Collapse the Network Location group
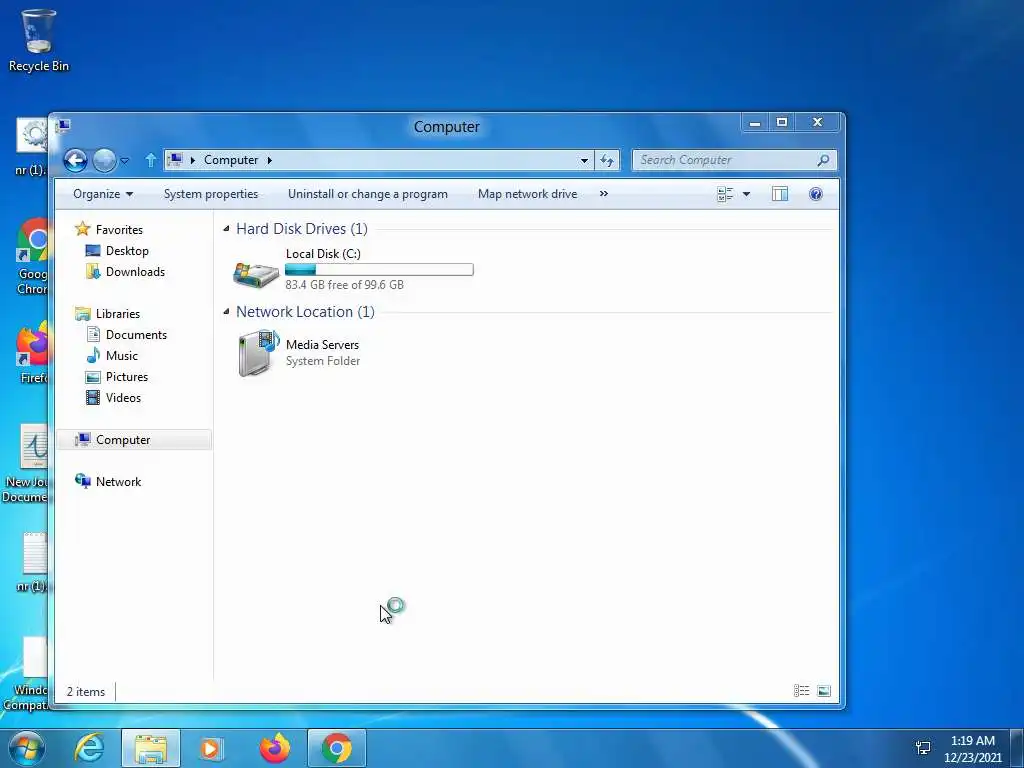The width and height of the screenshot is (1024, 768). click(x=226, y=312)
